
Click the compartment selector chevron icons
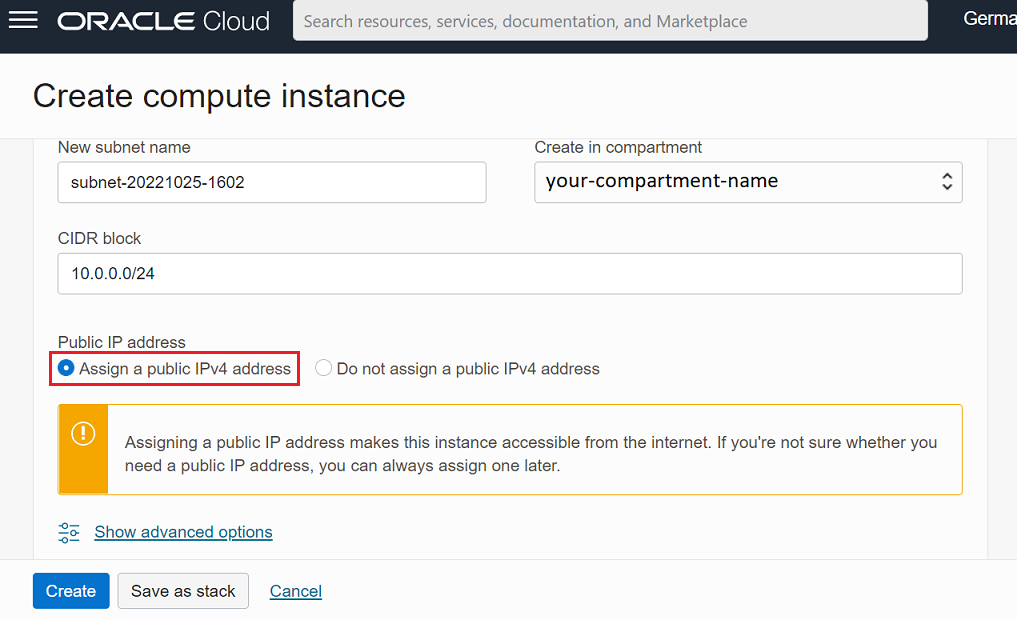point(945,182)
